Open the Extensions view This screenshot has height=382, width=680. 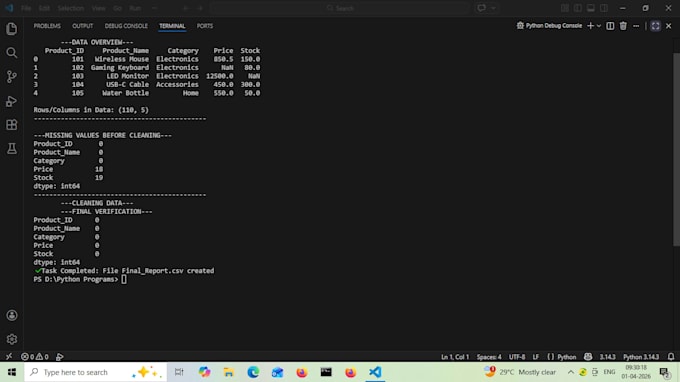12,125
